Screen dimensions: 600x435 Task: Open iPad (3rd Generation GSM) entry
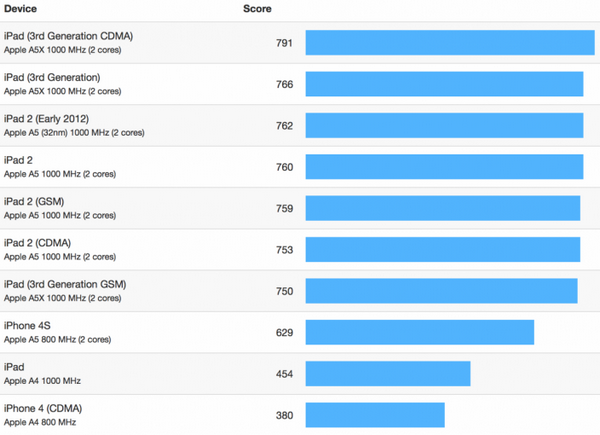[x=65, y=284]
